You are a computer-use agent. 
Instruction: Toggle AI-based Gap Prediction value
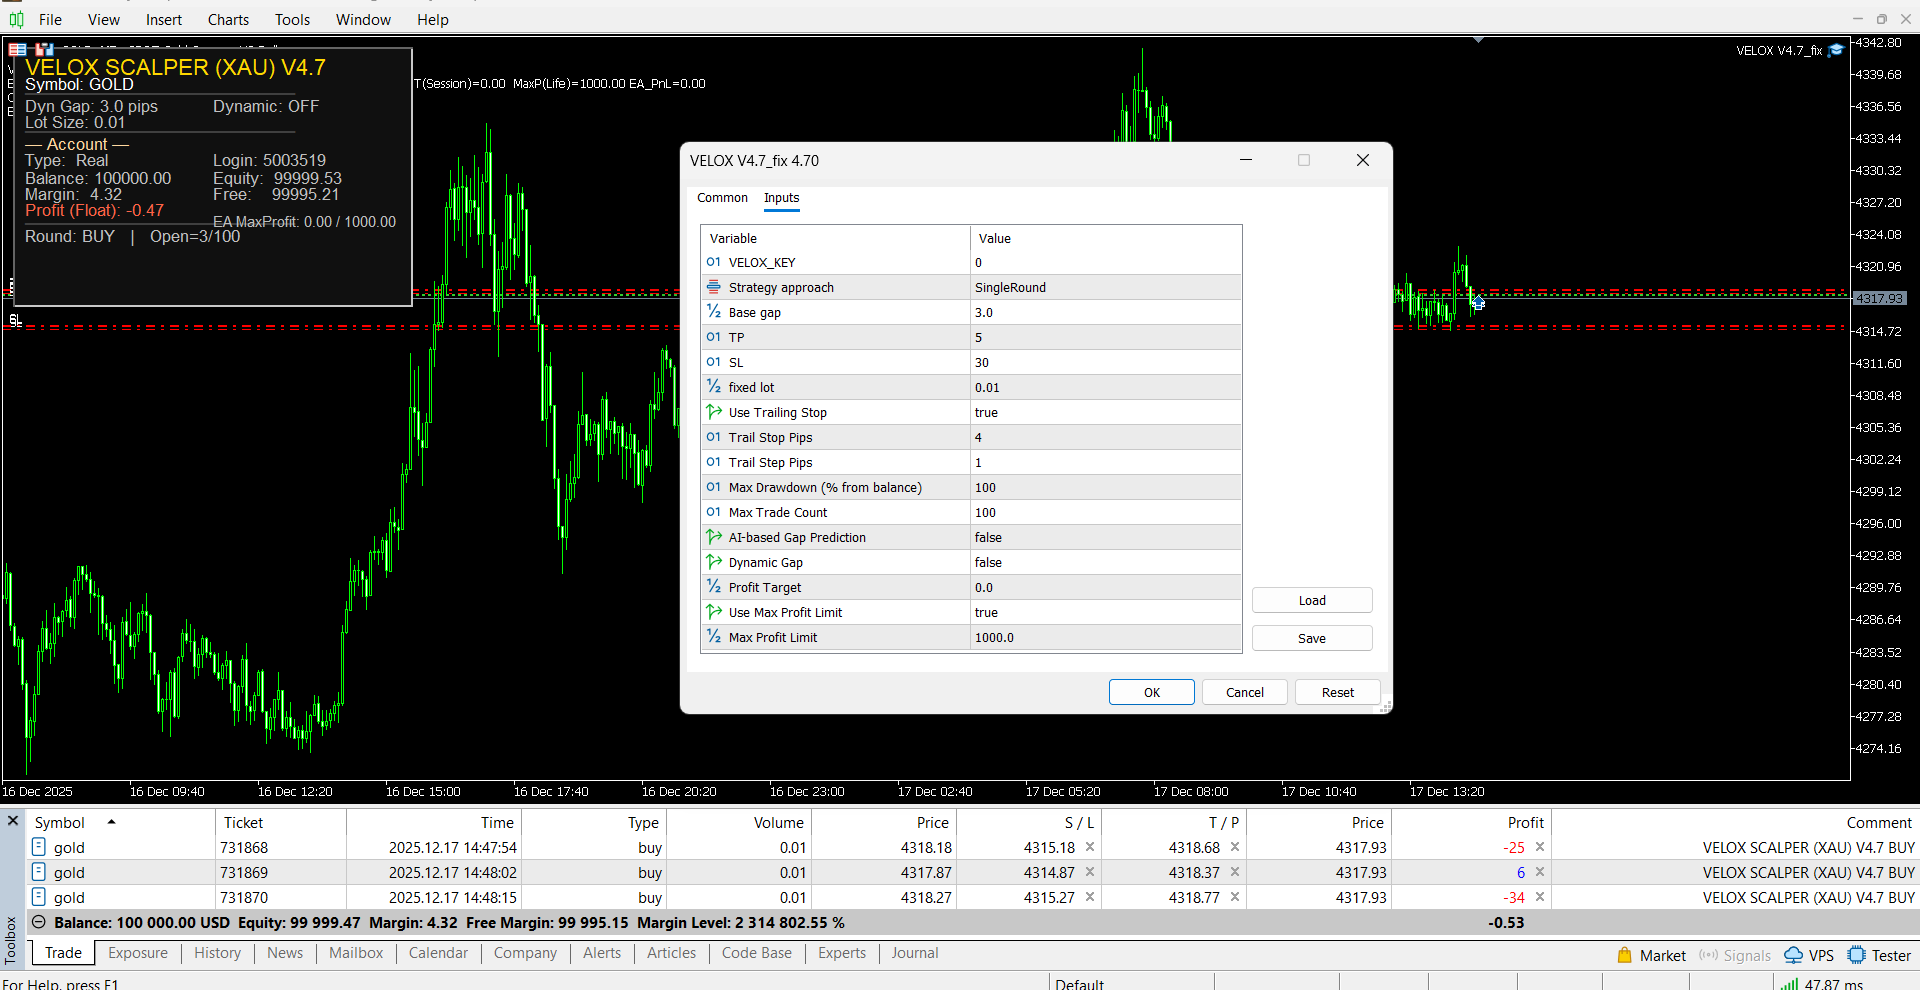1105,537
